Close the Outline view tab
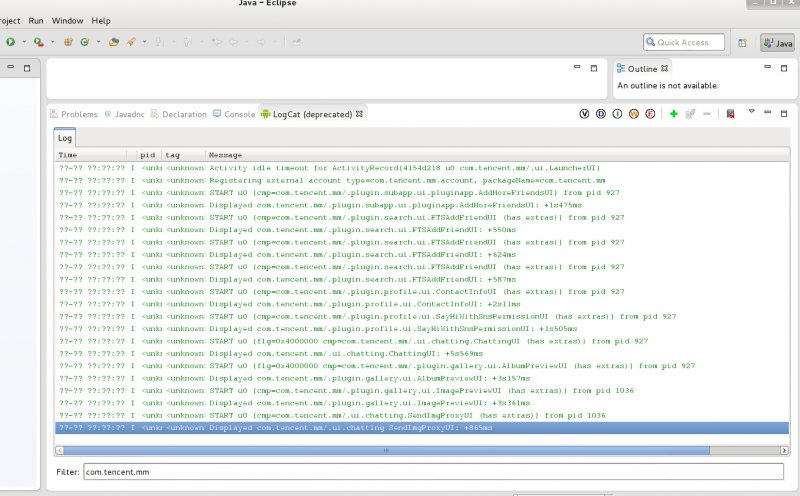800x496 pixels. coord(664,68)
